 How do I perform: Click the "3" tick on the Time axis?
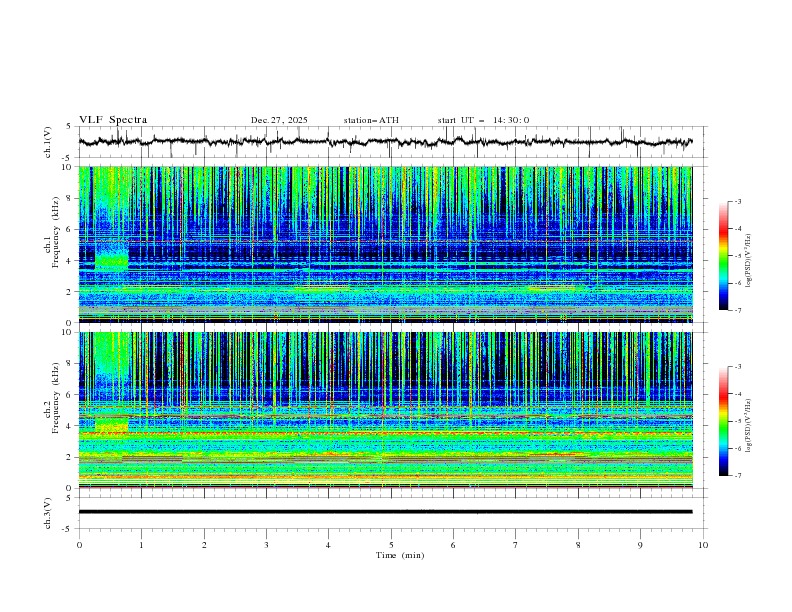point(266,545)
